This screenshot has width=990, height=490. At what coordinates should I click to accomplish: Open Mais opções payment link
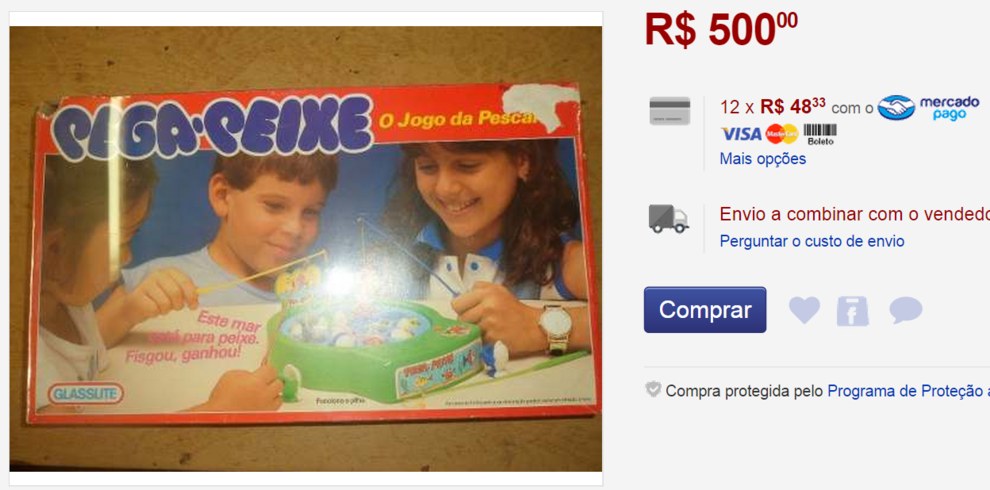pyautogui.click(x=763, y=158)
